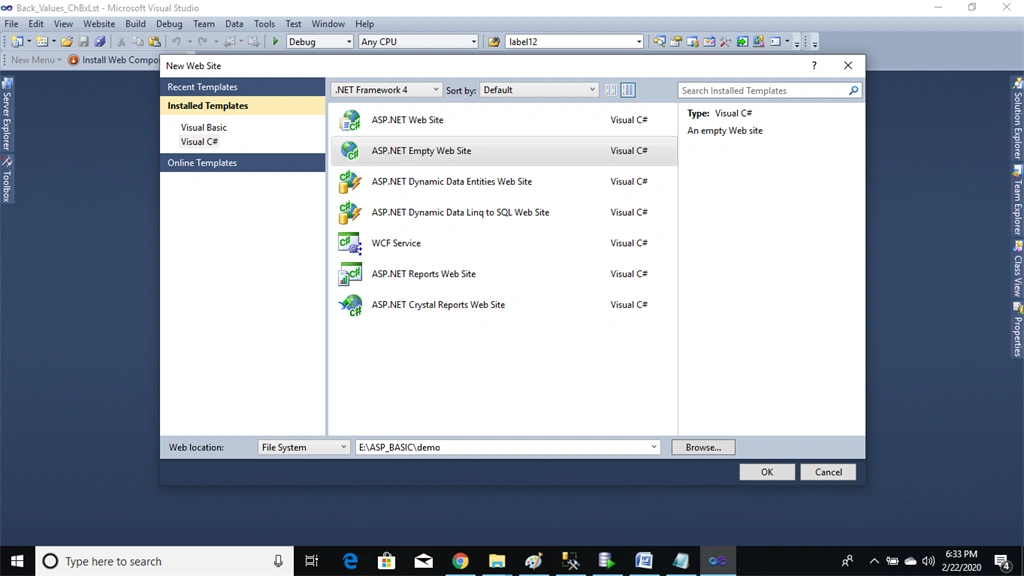
Task: Open the Properties side tab
Action: 1017,329
